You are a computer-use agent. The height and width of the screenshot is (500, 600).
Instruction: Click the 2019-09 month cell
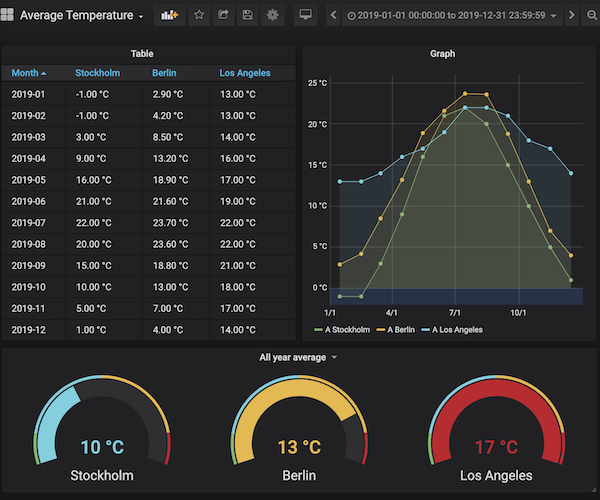tap(28, 265)
